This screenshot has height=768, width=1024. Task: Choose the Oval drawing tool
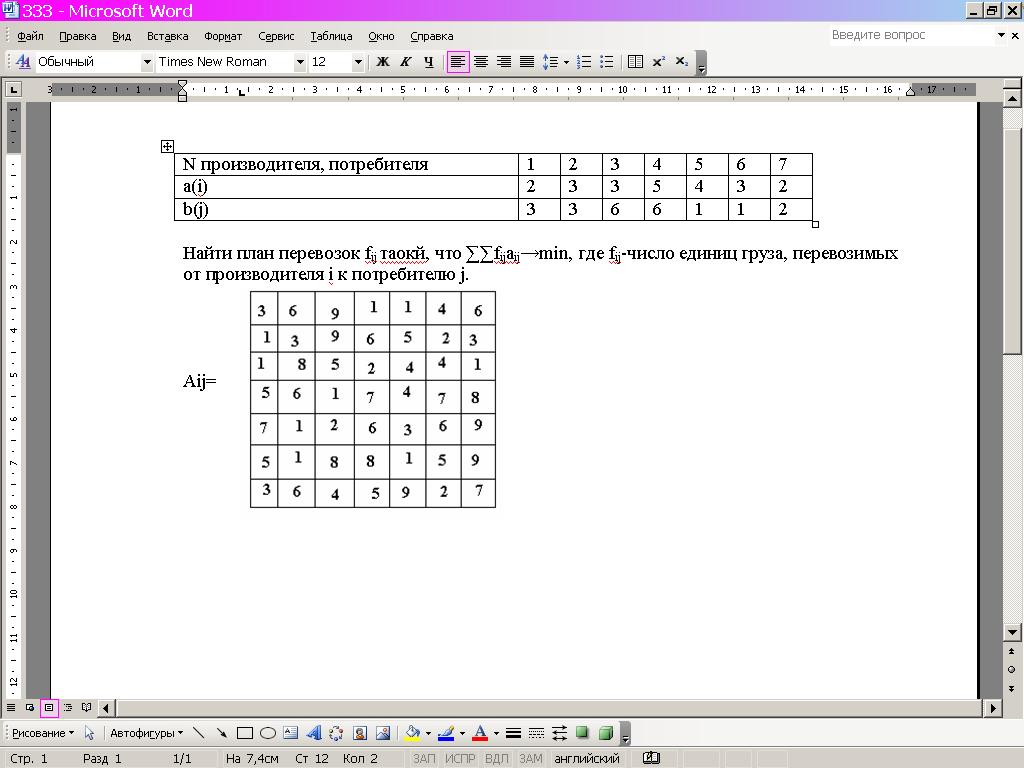pos(267,733)
